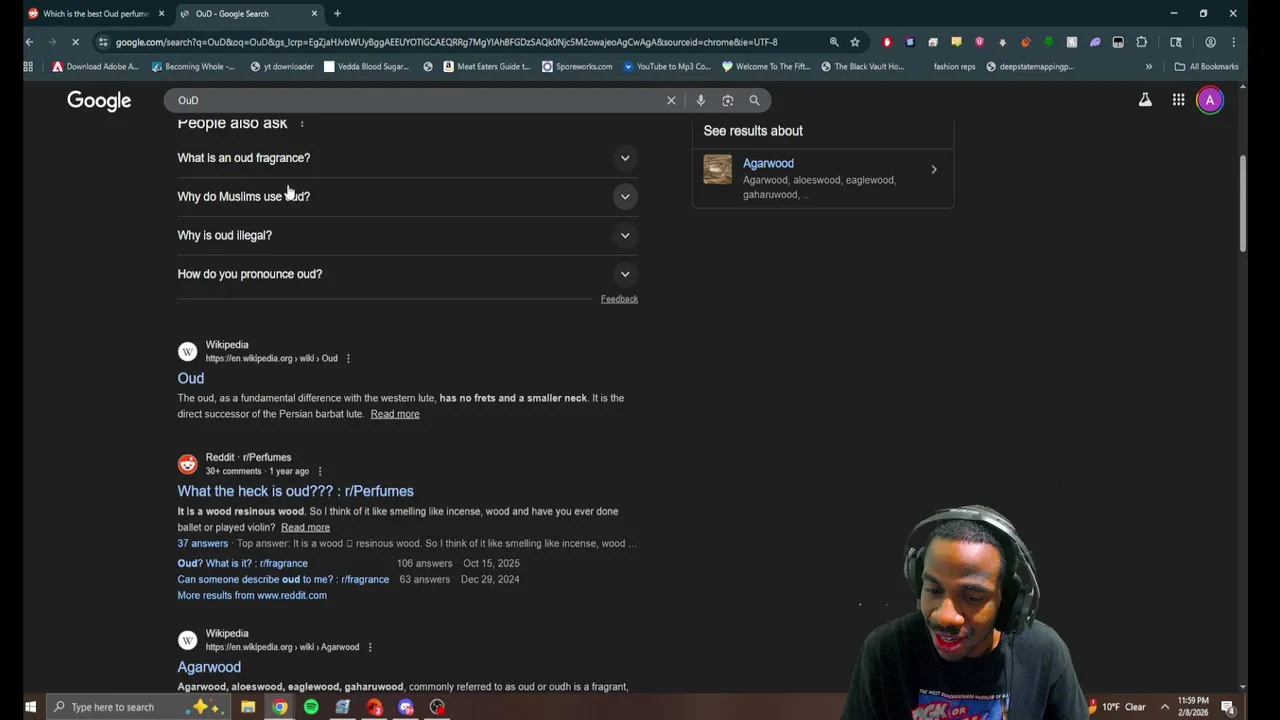Screen dimensions: 1280x720
Task: Open 'The Black Vault Ho...' bookmark
Action: point(862,67)
